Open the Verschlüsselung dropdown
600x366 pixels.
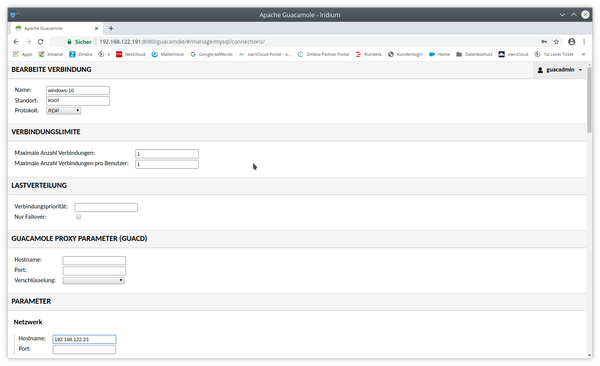pos(93,281)
